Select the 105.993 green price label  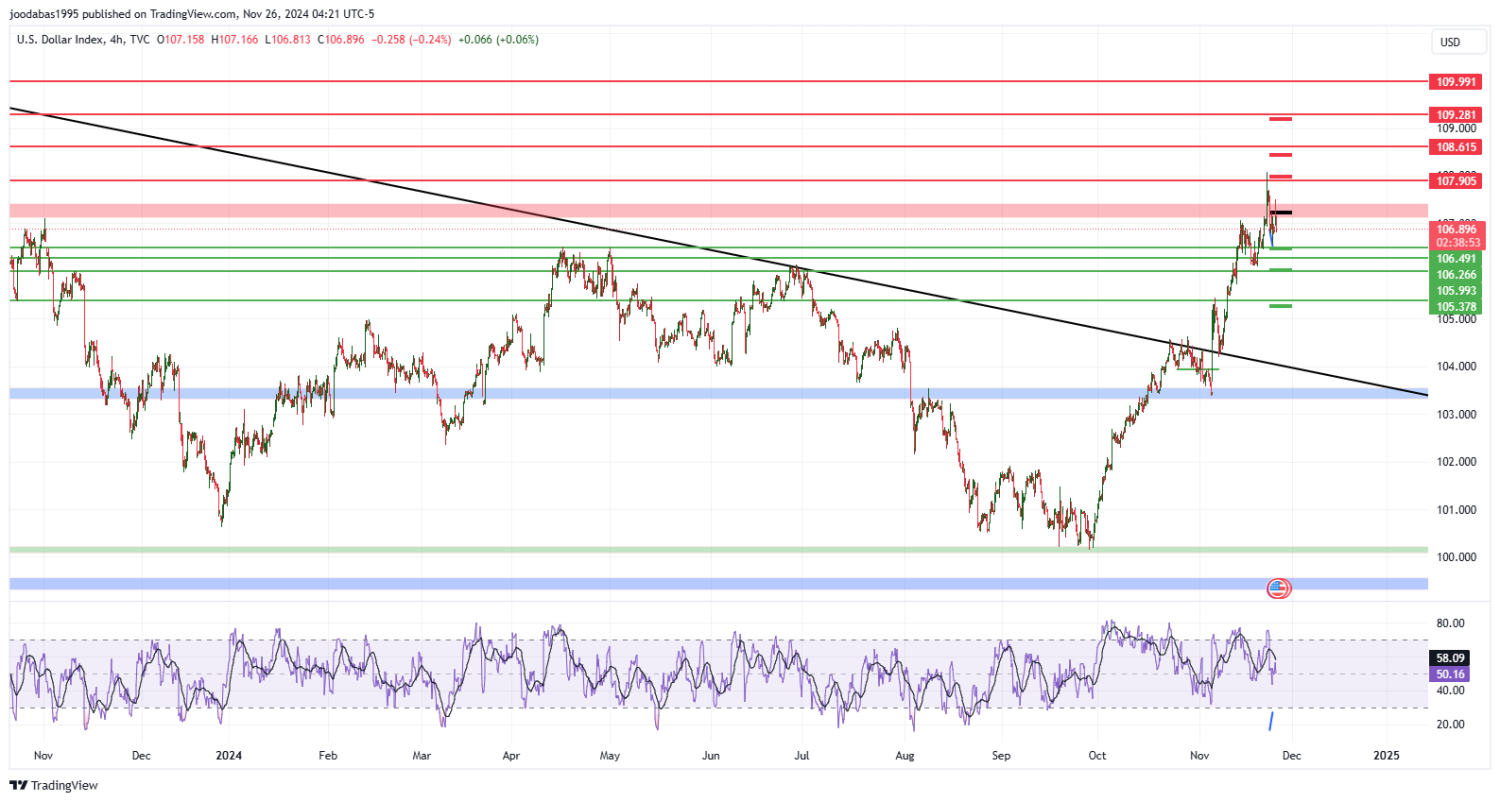click(x=1456, y=290)
